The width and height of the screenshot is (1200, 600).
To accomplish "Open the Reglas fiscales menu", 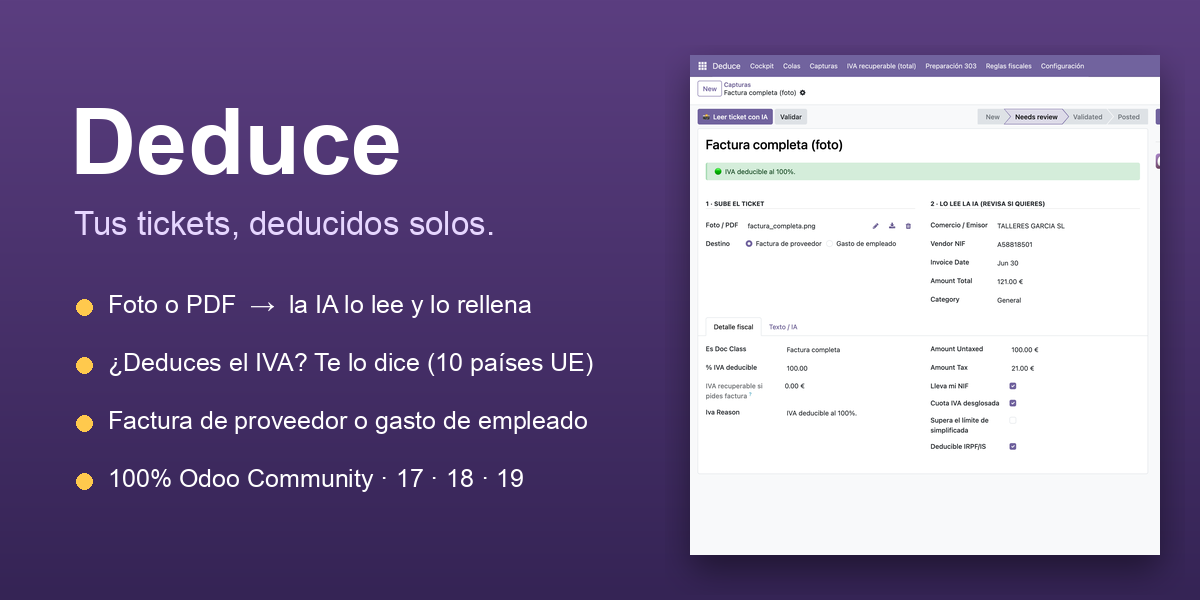I will (x=1009, y=66).
